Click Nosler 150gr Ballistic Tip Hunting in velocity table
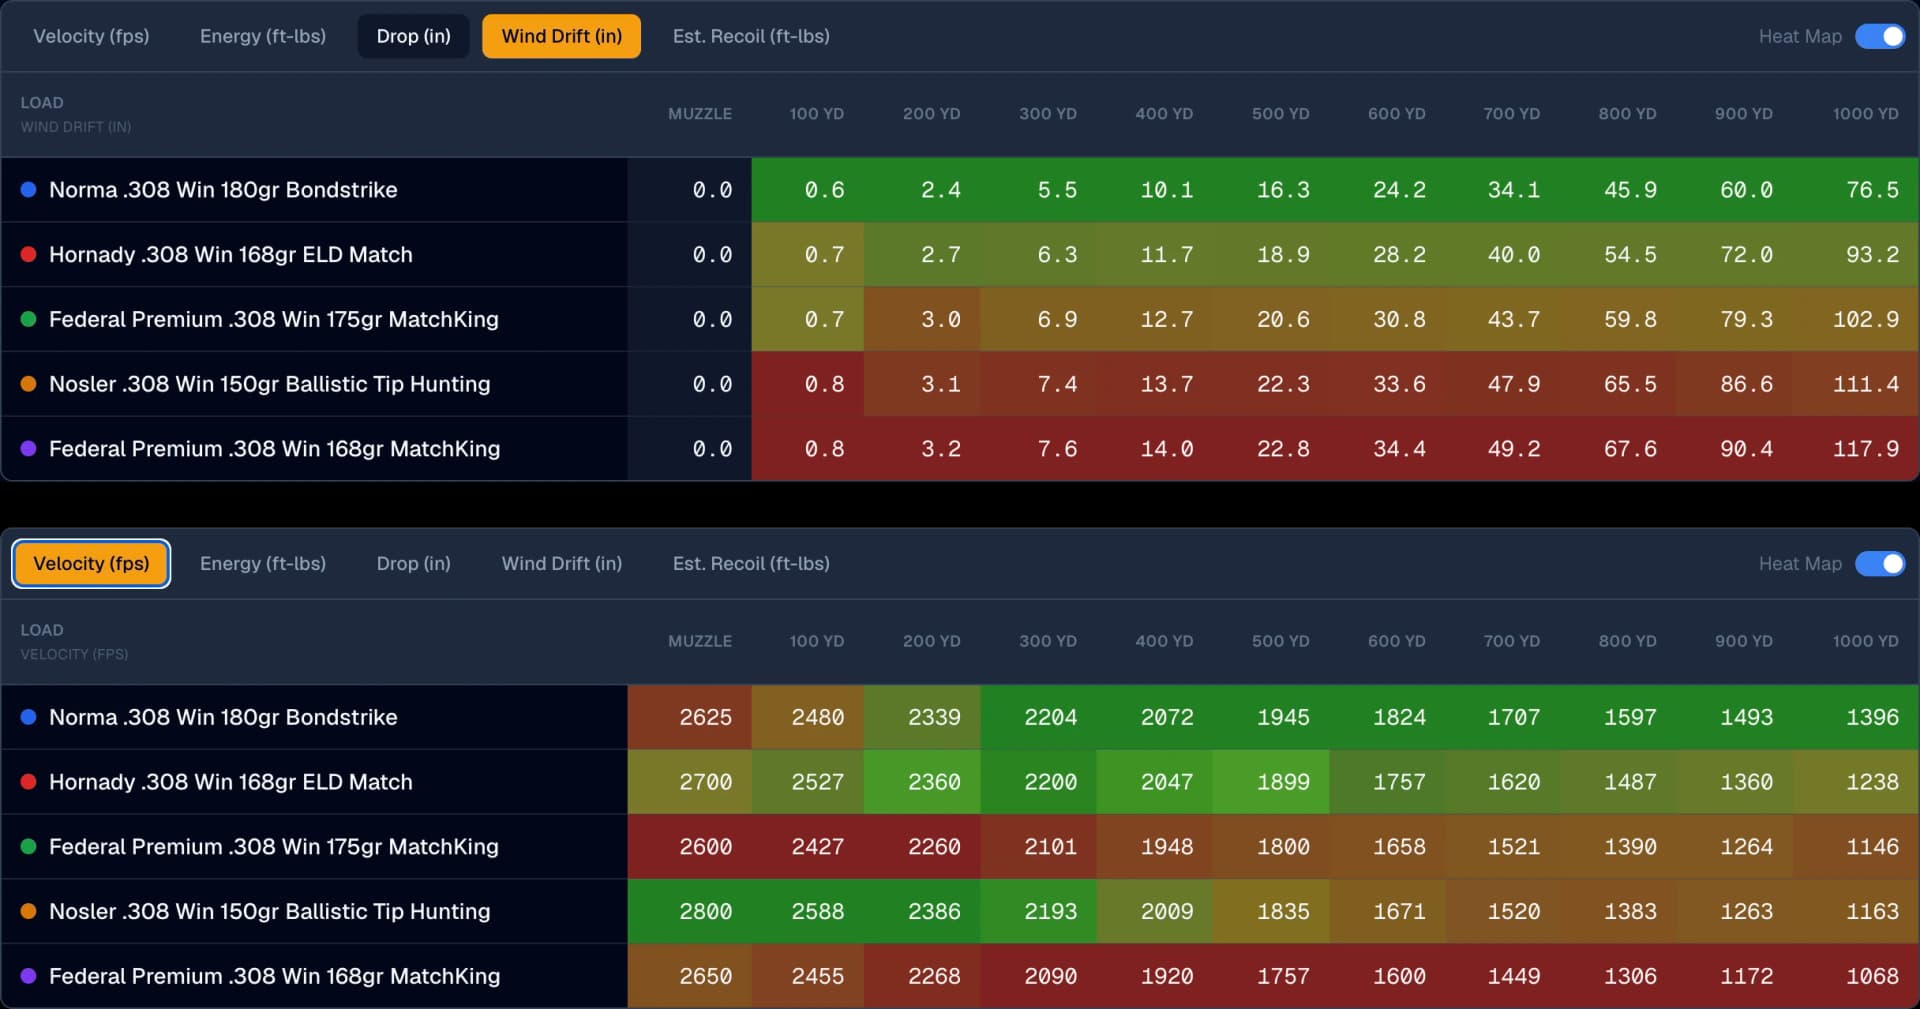The width and height of the screenshot is (1920, 1009). (270, 912)
